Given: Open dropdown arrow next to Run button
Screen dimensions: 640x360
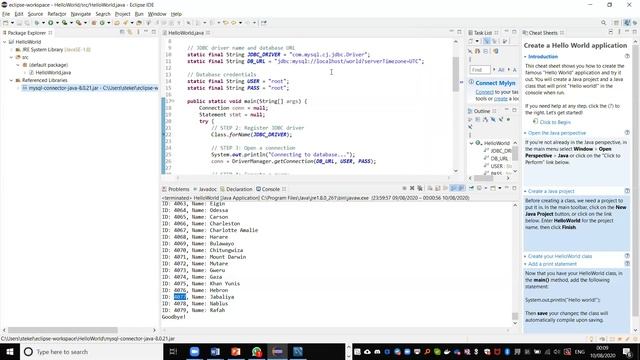Looking at the screenshot, I should tap(58, 23).
